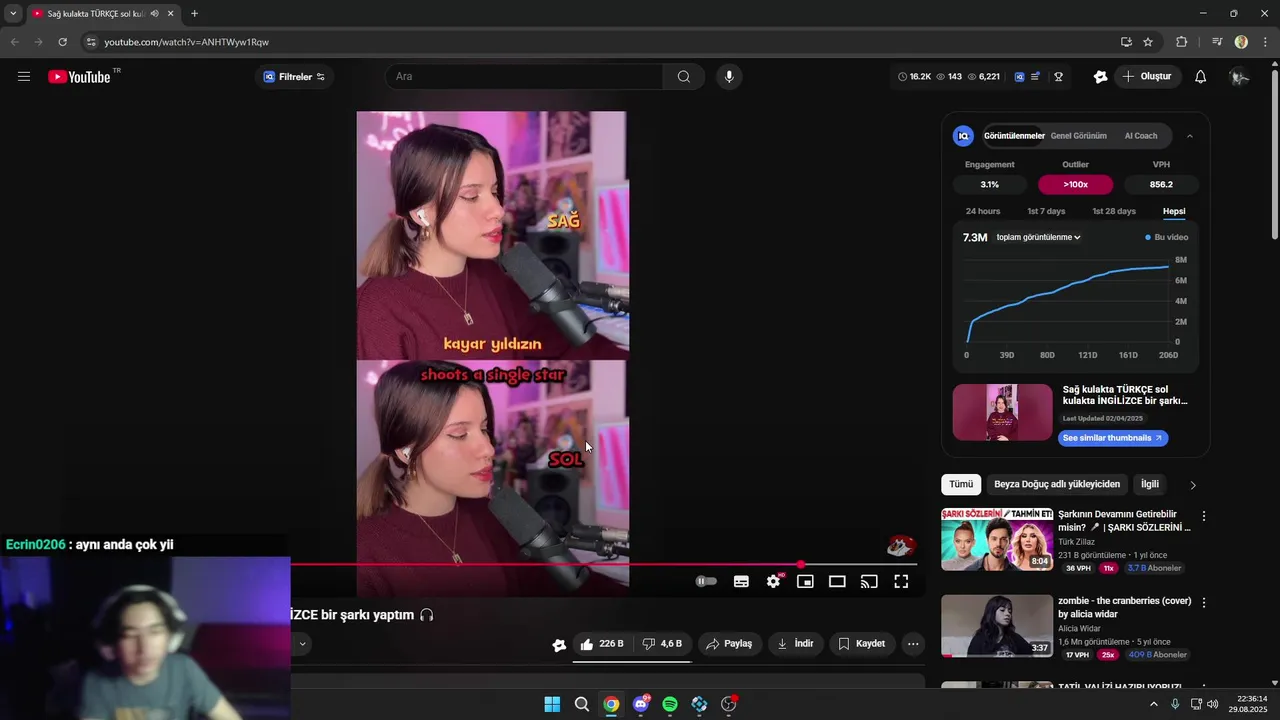The image size is (1280, 720).
Task: Dislike the video (4,6 B)
Action: coord(662,644)
